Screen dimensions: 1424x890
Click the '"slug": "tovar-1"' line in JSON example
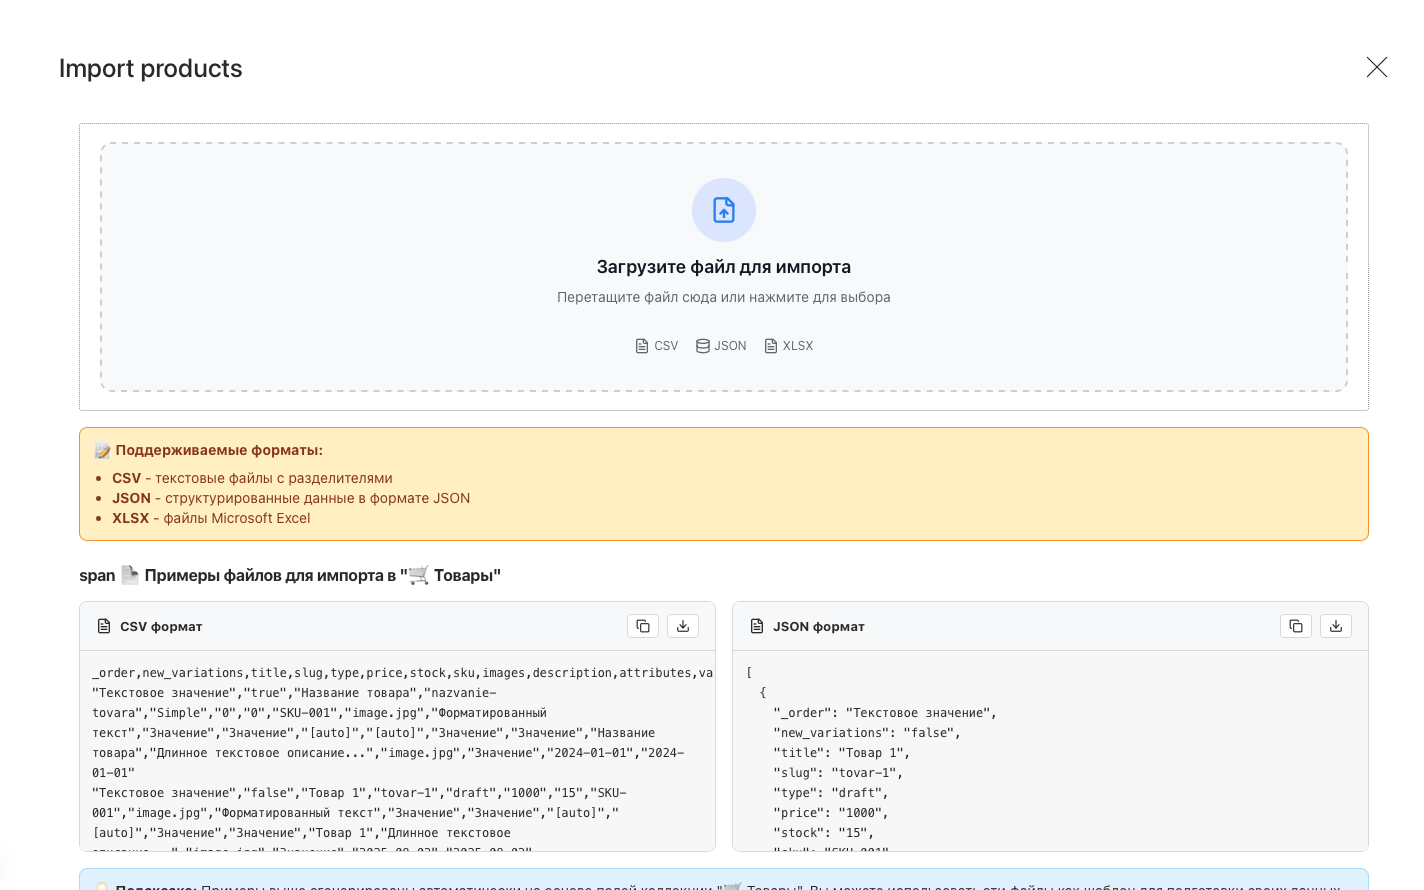click(838, 773)
